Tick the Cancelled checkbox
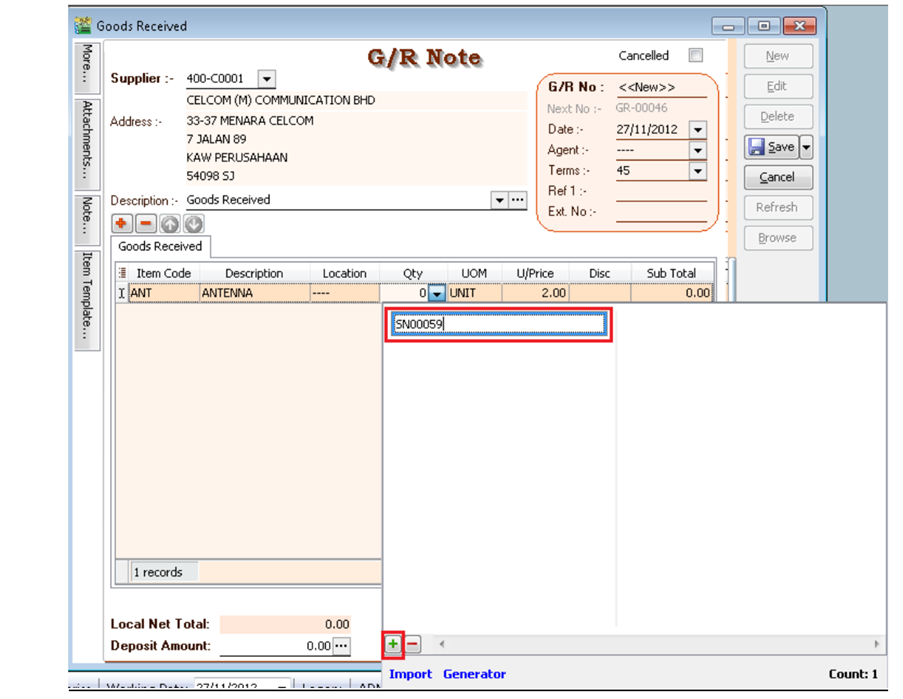Viewport: 903px width, 699px height. point(696,56)
